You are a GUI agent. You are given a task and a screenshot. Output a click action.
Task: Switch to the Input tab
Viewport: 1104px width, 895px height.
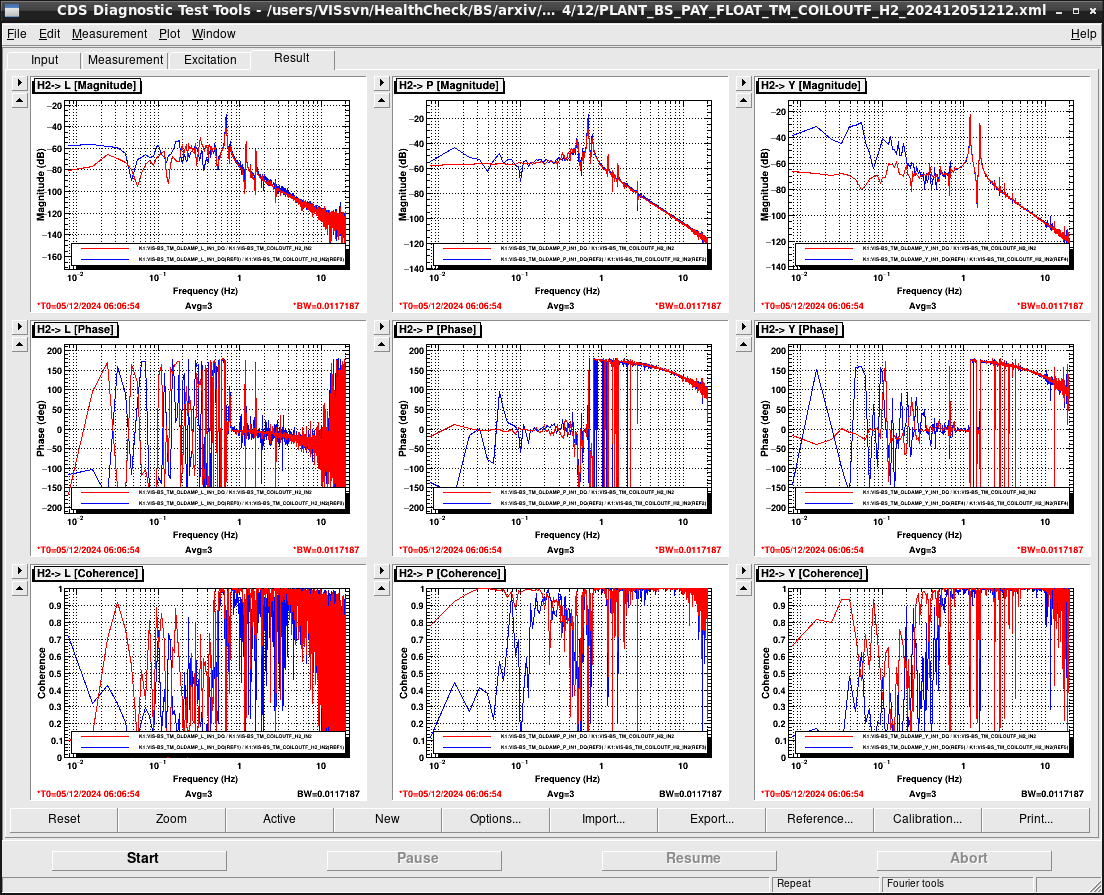[44, 60]
